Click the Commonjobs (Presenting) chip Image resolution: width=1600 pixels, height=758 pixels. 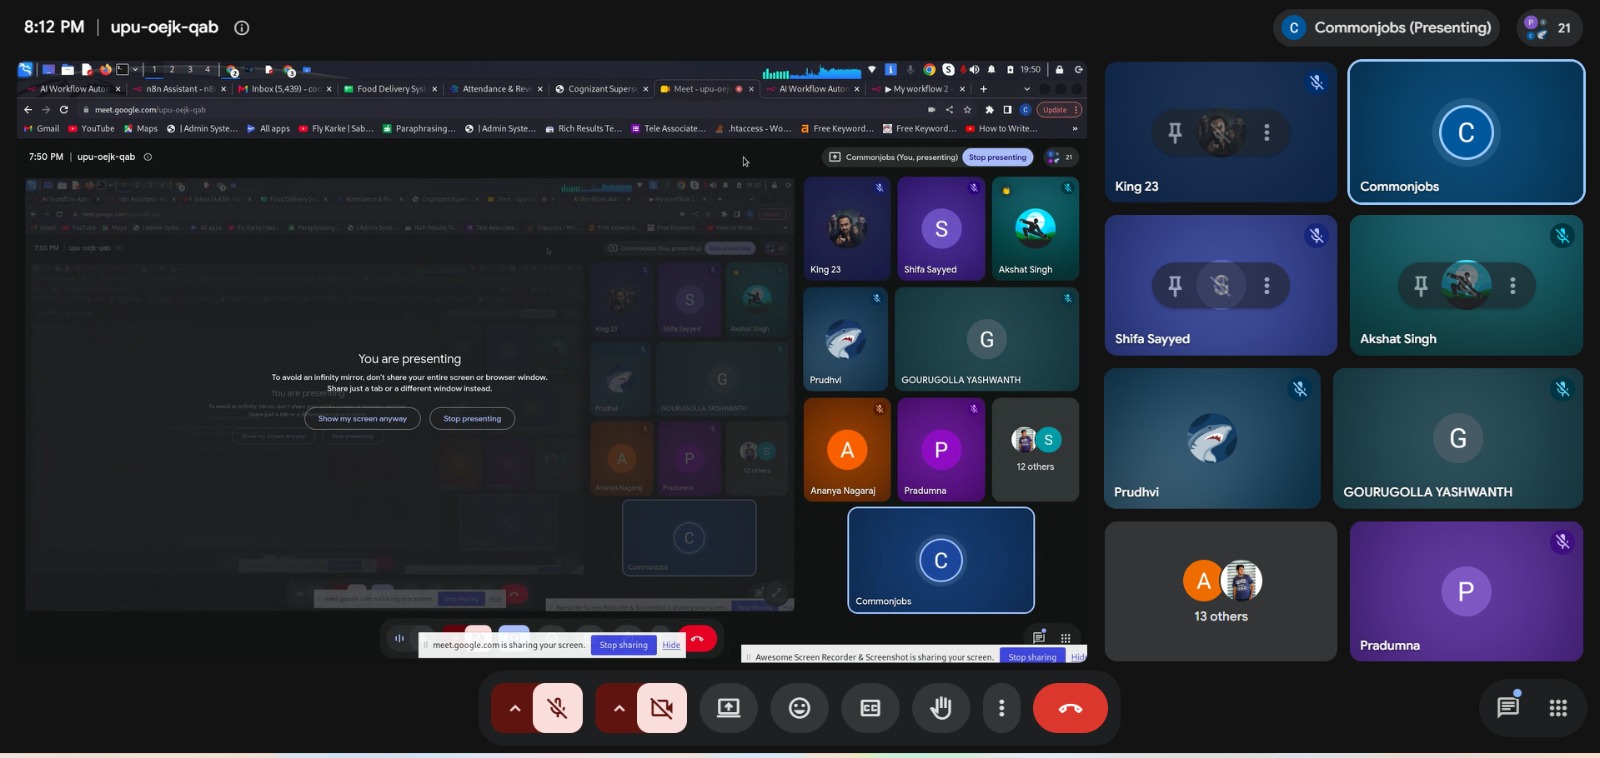[x=1387, y=28]
